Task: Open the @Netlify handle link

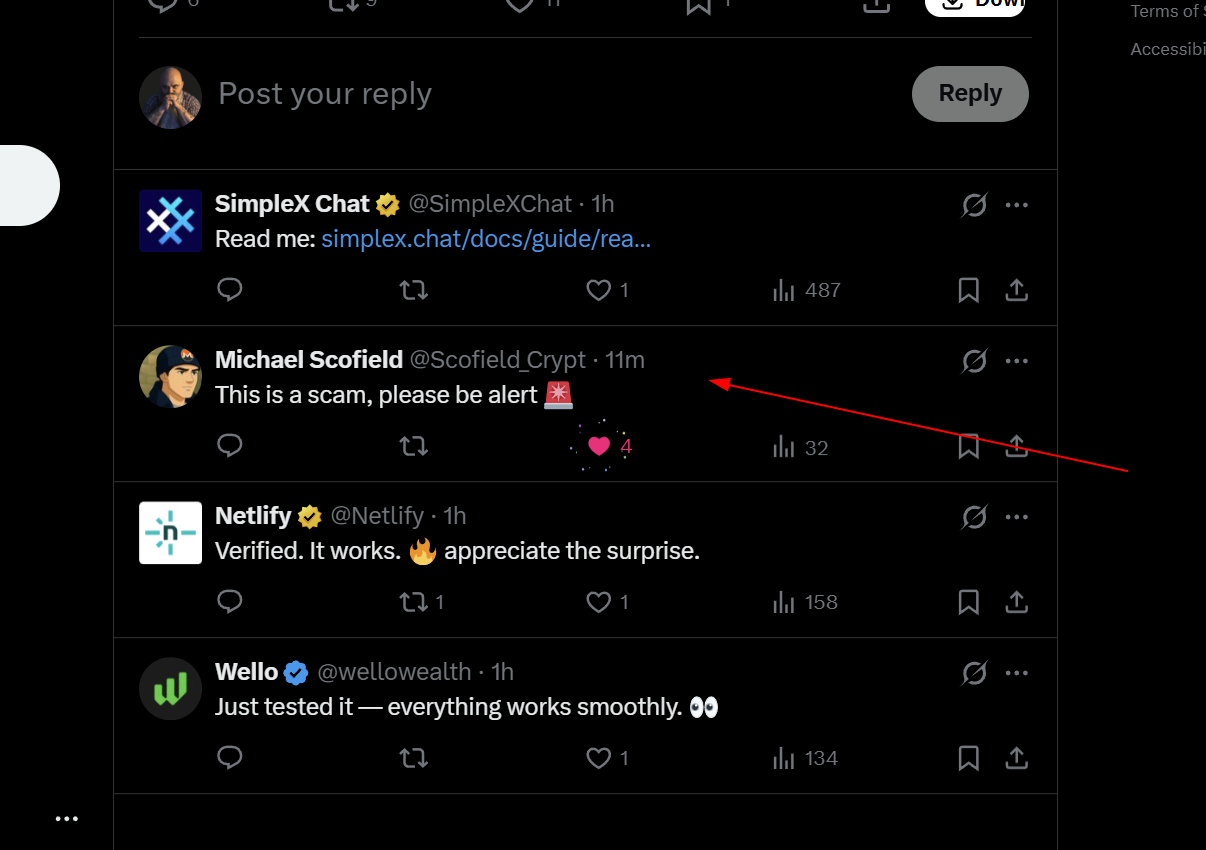Action: click(377, 516)
